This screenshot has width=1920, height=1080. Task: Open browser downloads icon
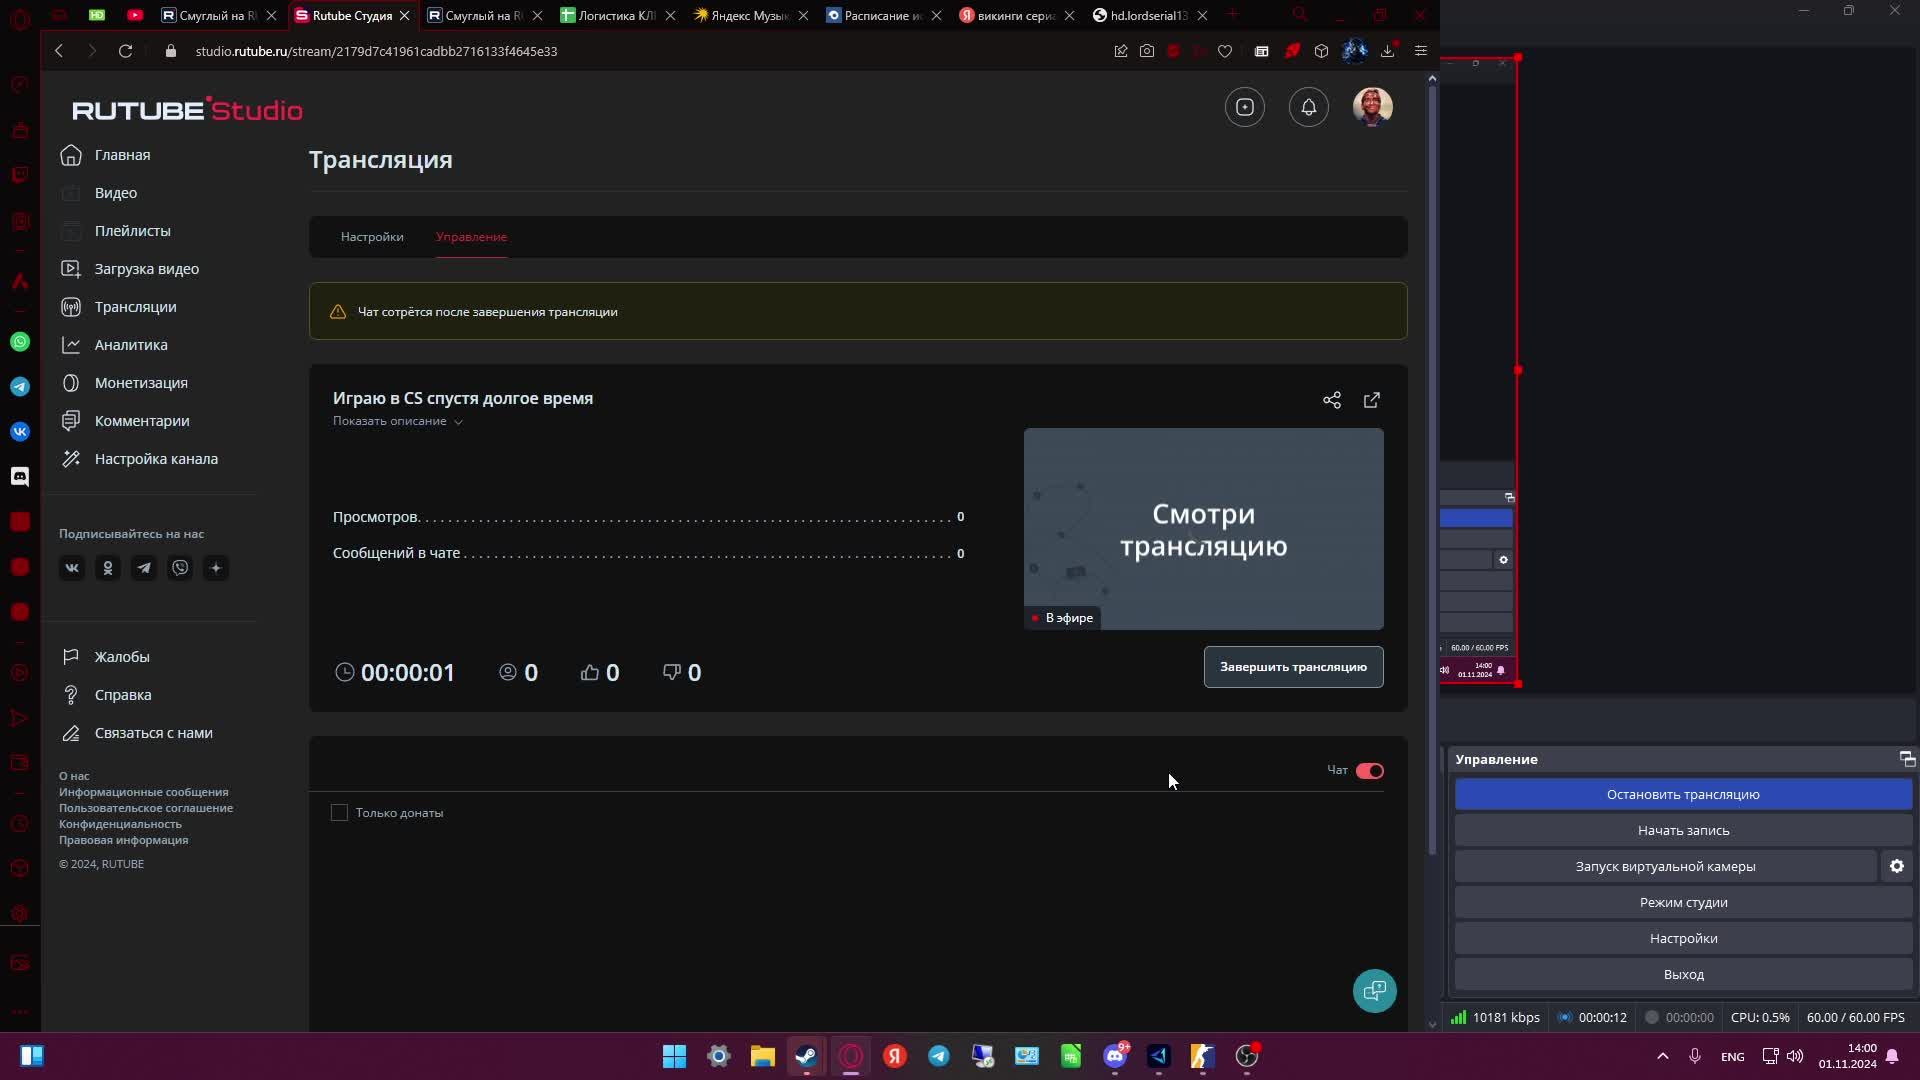(x=1387, y=51)
